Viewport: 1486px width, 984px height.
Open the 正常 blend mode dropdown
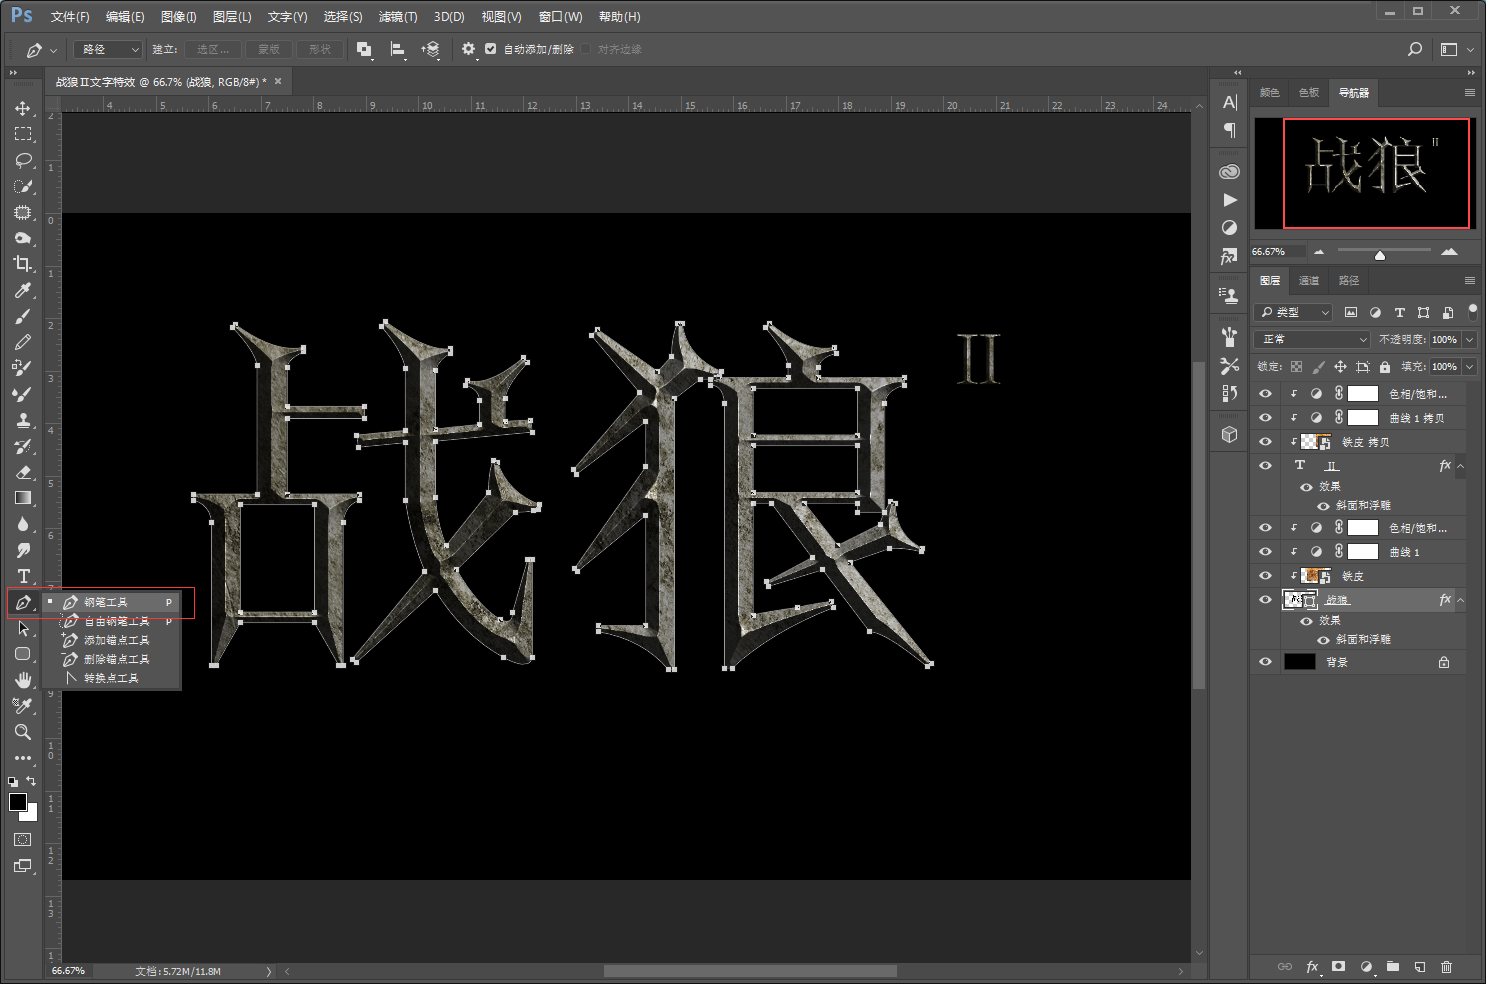click(x=1313, y=339)
